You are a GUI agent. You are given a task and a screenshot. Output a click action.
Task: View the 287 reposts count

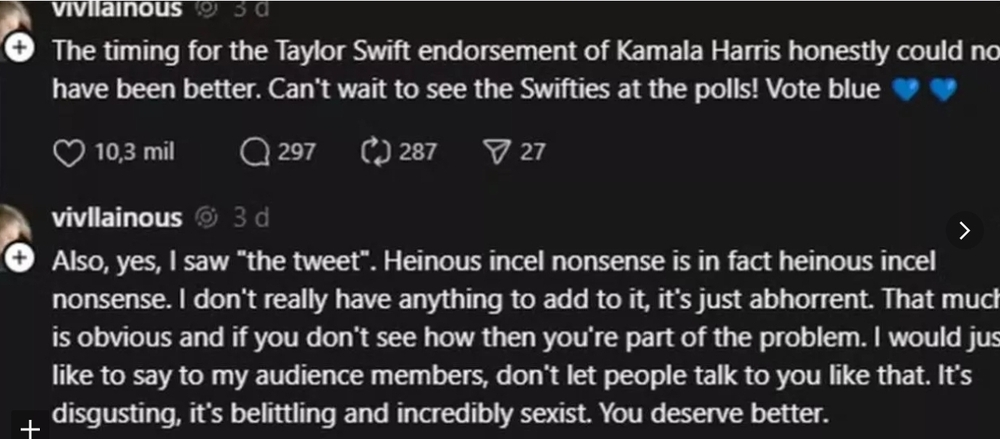[418, 152]
